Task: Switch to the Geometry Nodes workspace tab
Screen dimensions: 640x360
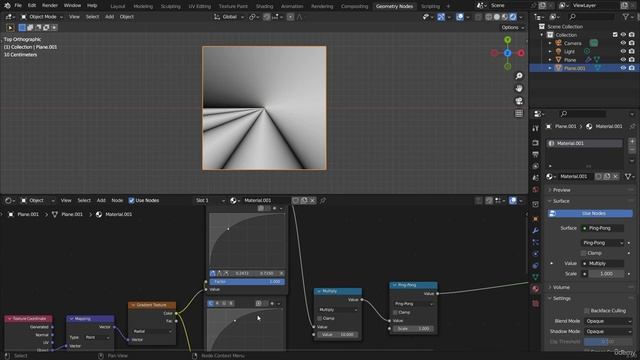Action: click(x=394, y=6)
